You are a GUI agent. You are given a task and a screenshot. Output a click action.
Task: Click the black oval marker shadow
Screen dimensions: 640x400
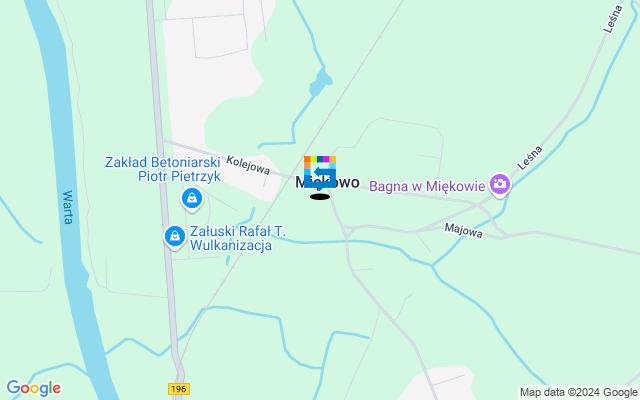pos(320,197)
